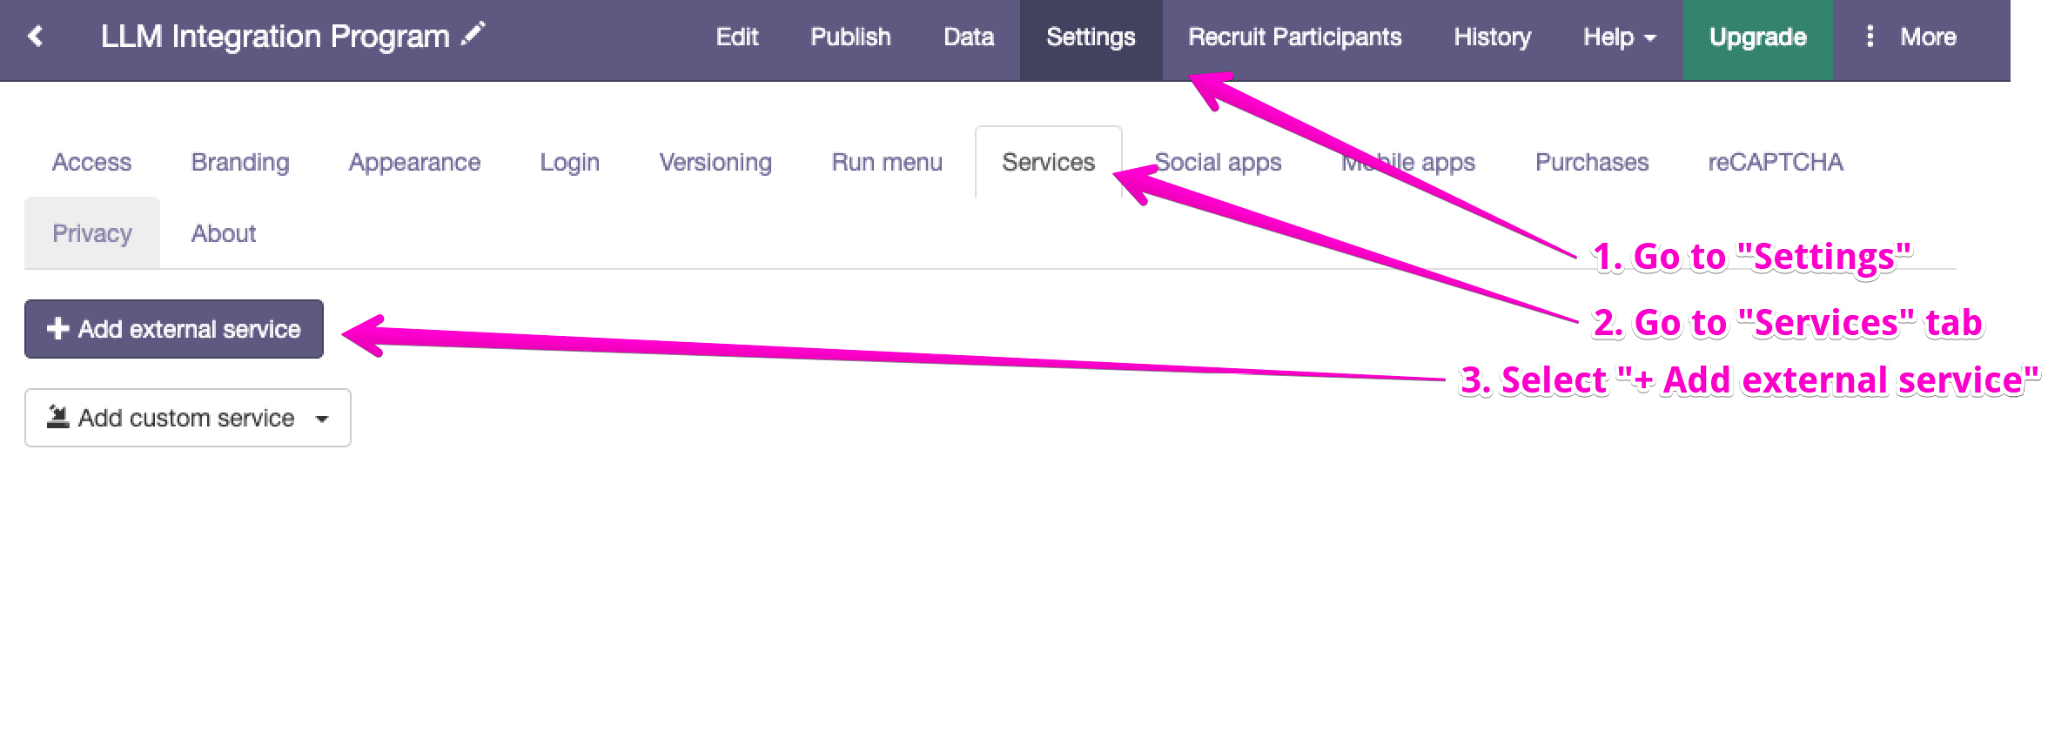Open the Edit menu item
This screenshot has height=750, width=2048.
(x=737, y=38)
